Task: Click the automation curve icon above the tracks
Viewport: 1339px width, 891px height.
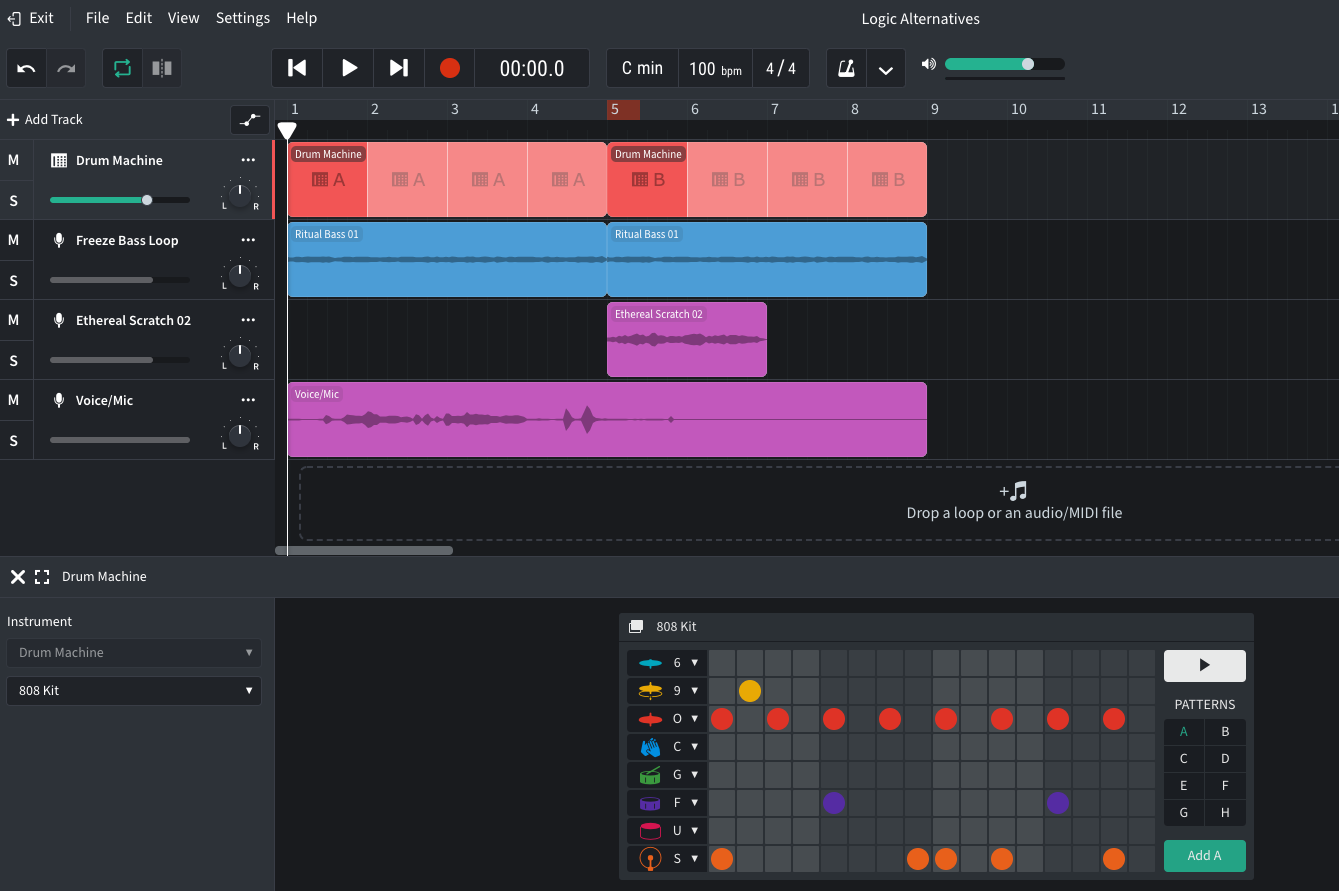Action: [x=249, y=119]
